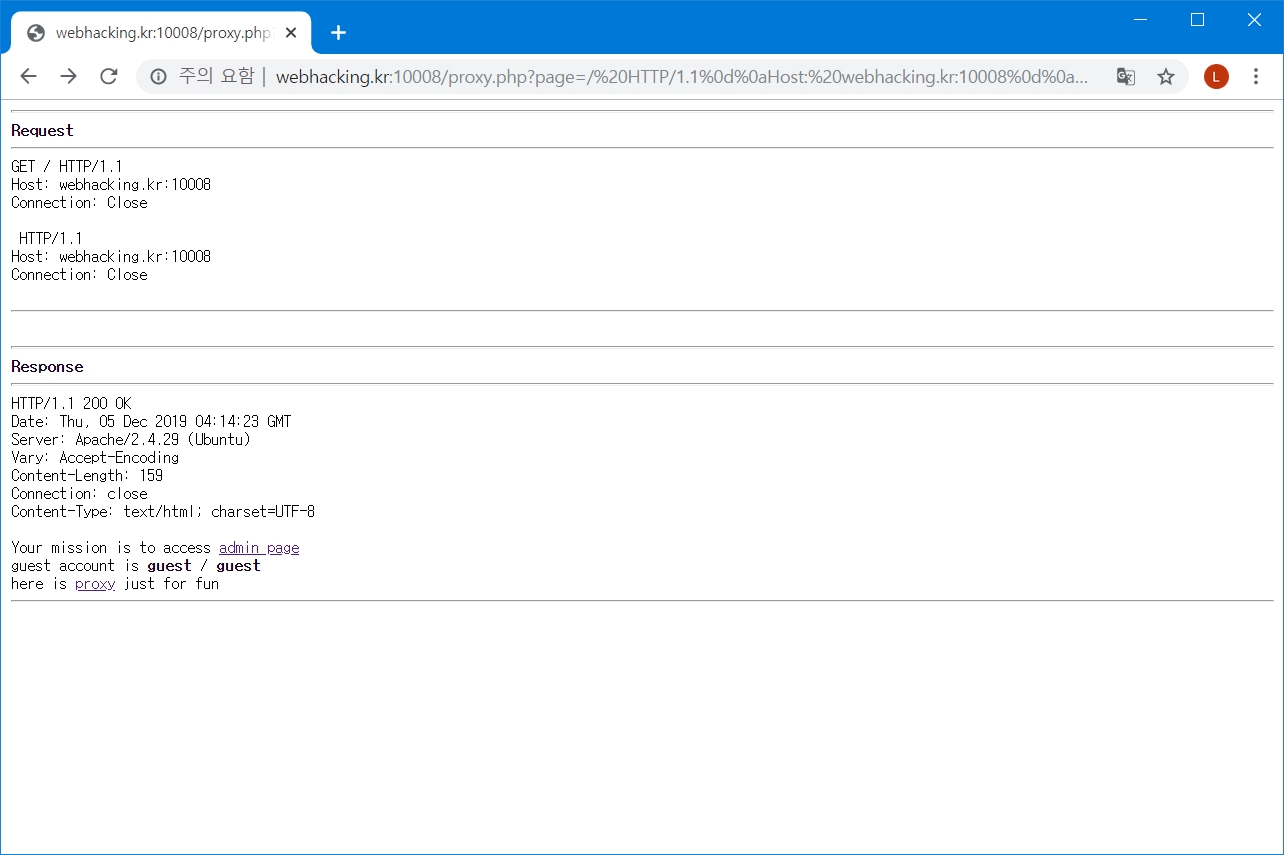Maximize the Chrome window
1284x855 pixels.
pyautogui.click(x=1198, y=20)
